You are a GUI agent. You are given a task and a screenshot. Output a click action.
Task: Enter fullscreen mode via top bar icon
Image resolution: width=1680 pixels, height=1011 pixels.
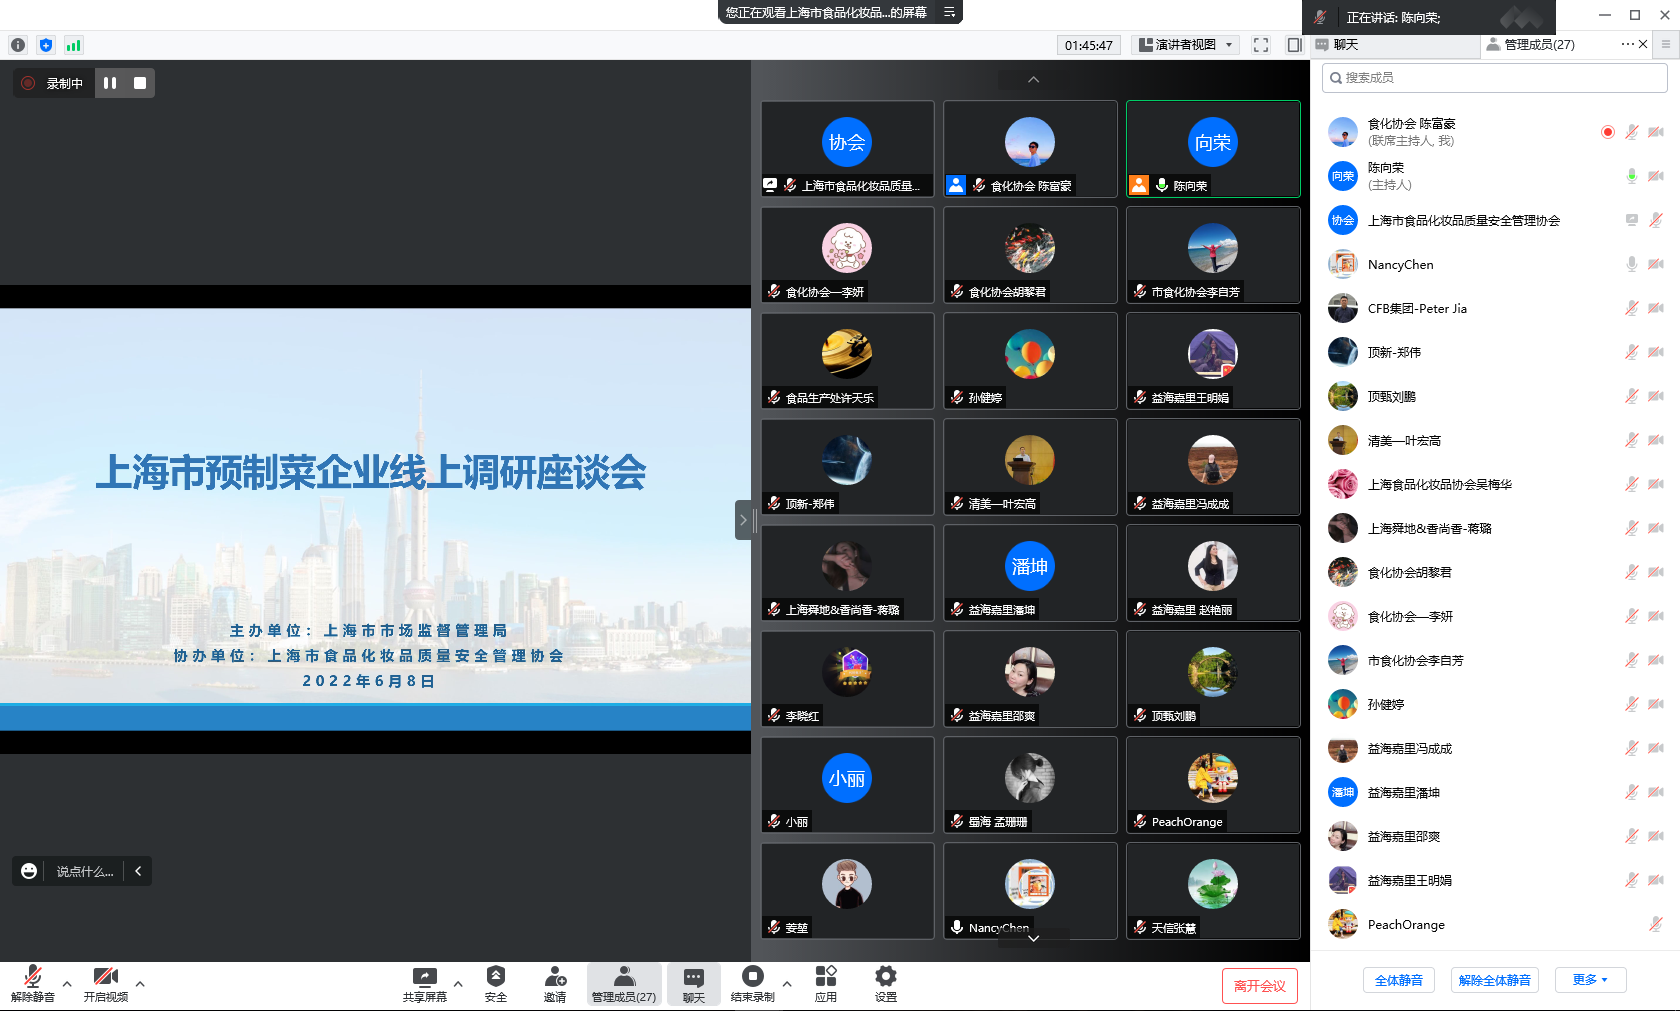(1261, 45)
